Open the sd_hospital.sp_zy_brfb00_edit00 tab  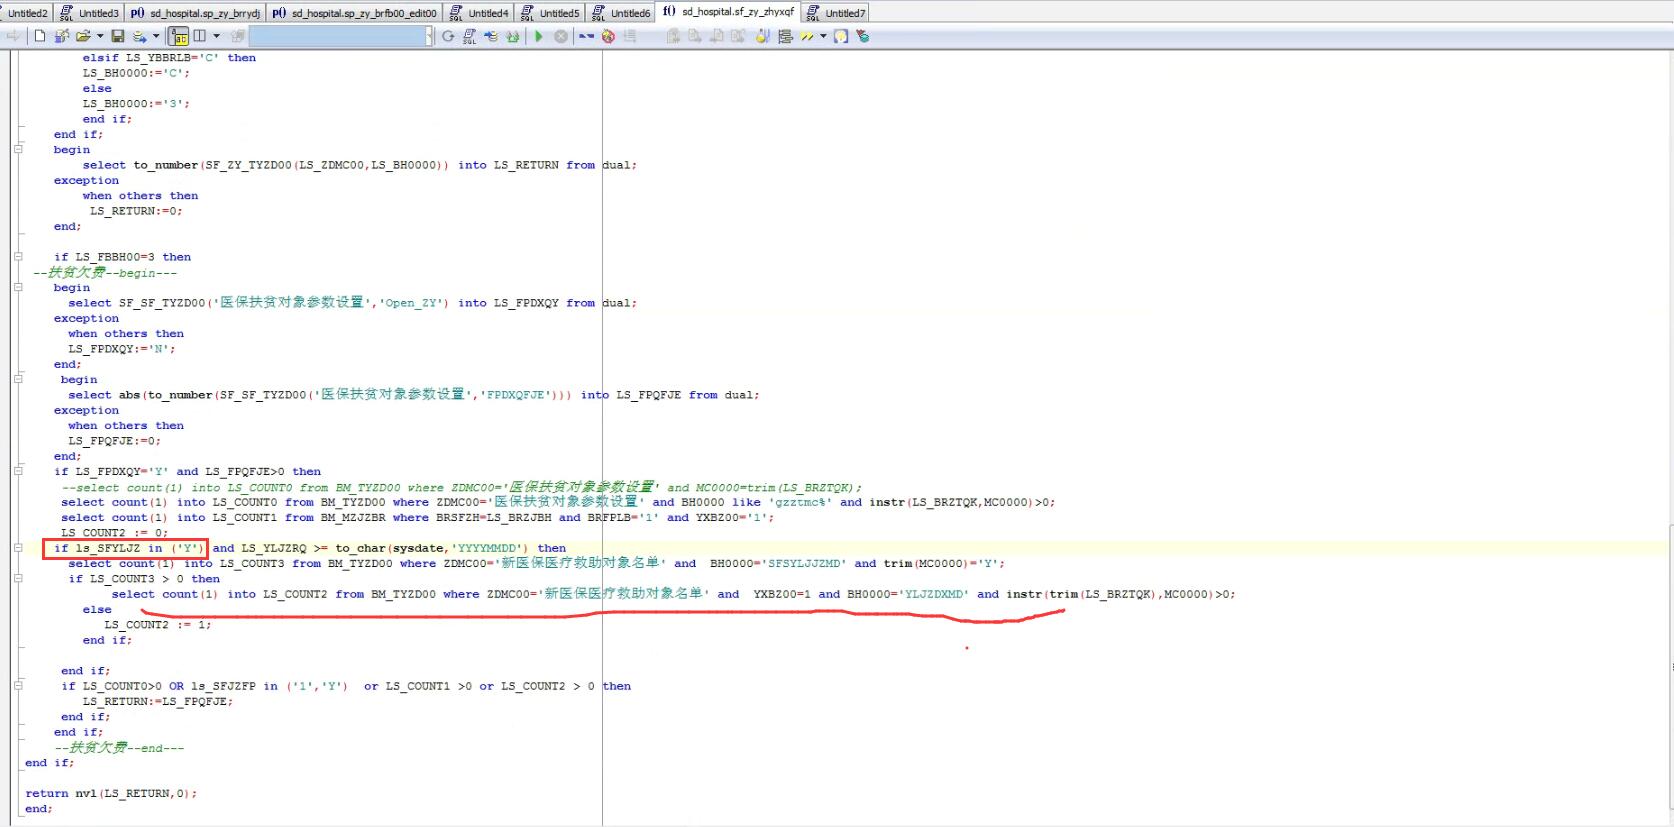355,13
